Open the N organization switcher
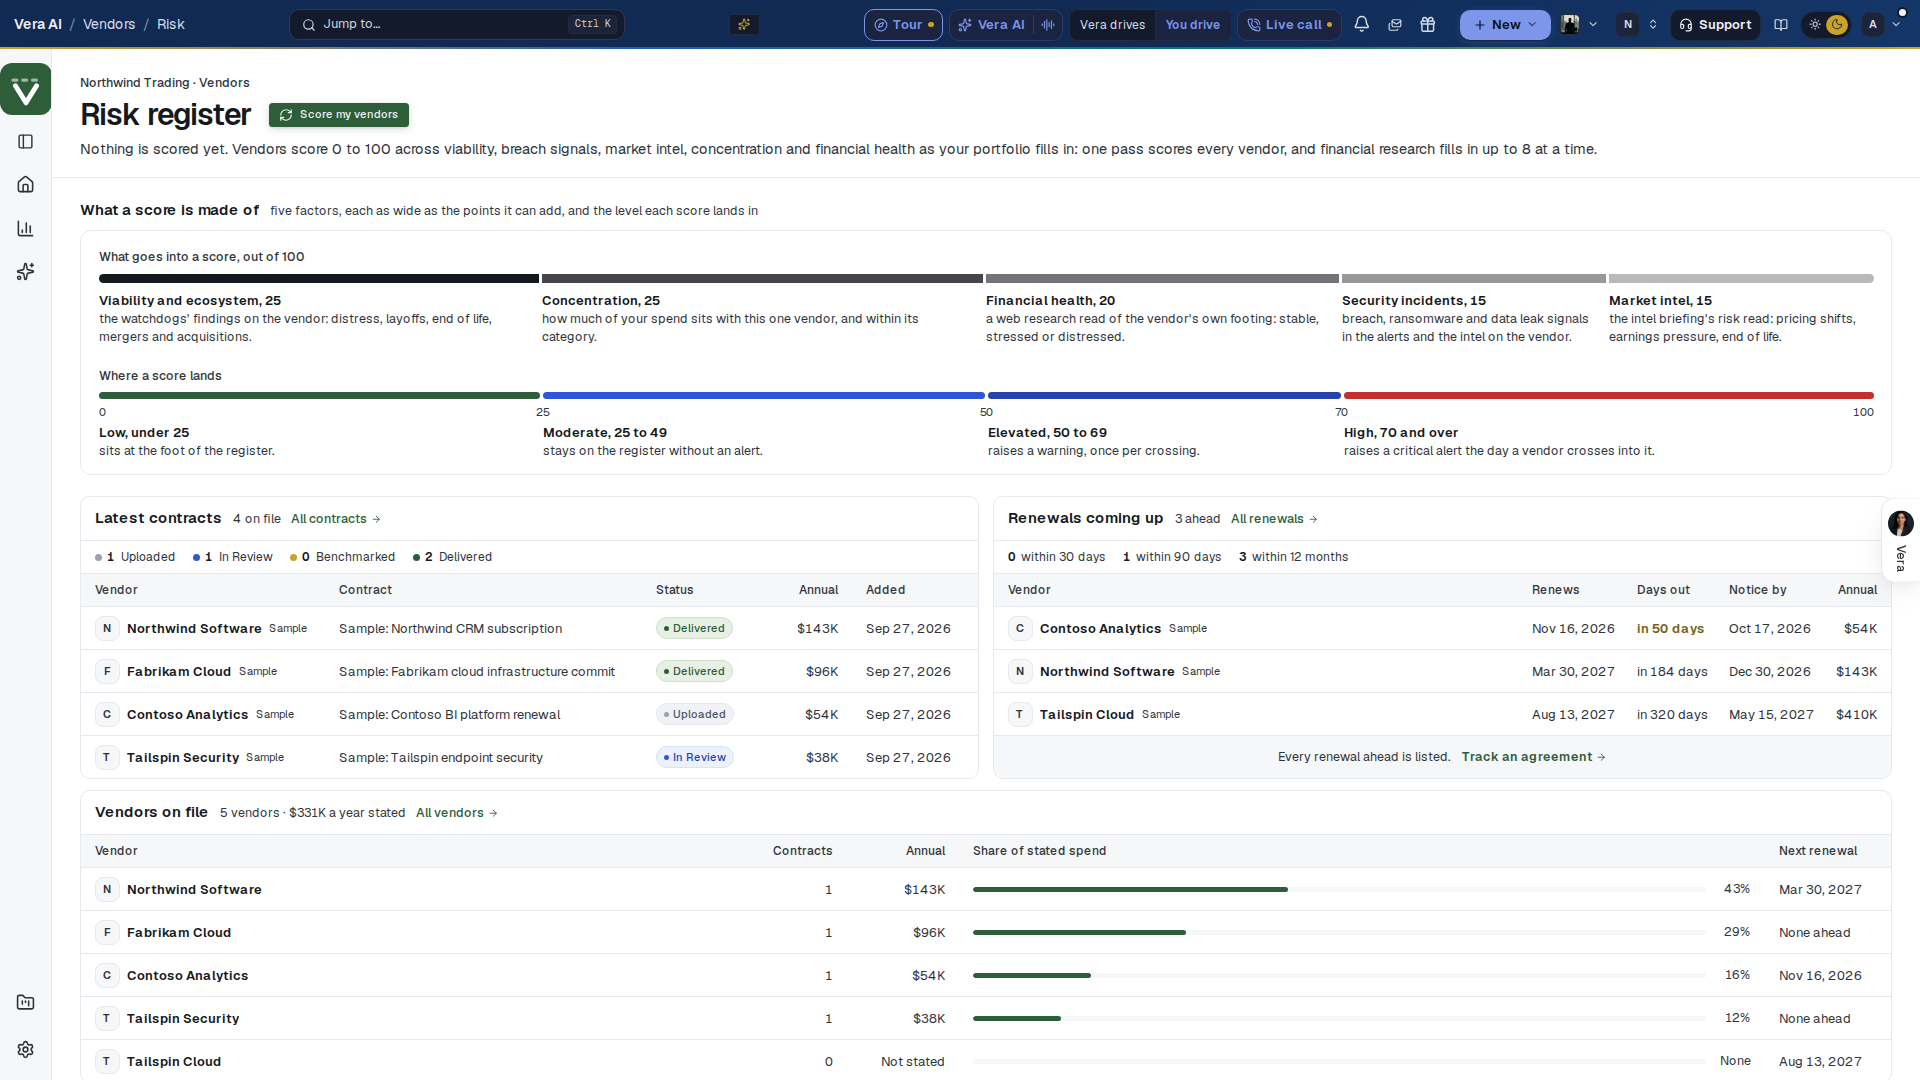1920x1080 pixels. click(1639, 24)
